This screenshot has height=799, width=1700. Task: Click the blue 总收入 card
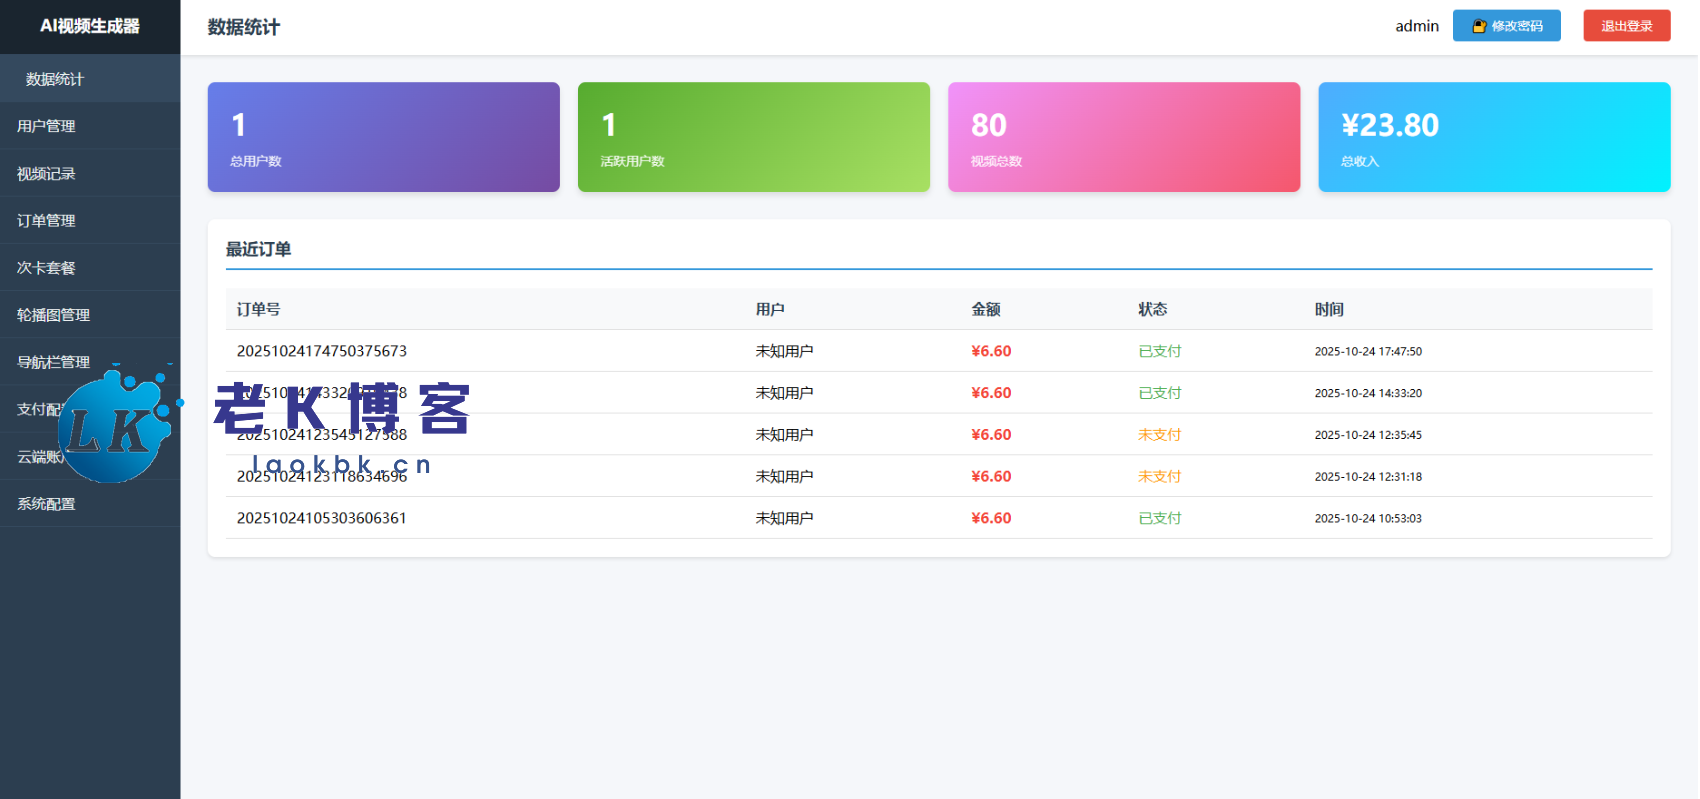click(1493, 137)
